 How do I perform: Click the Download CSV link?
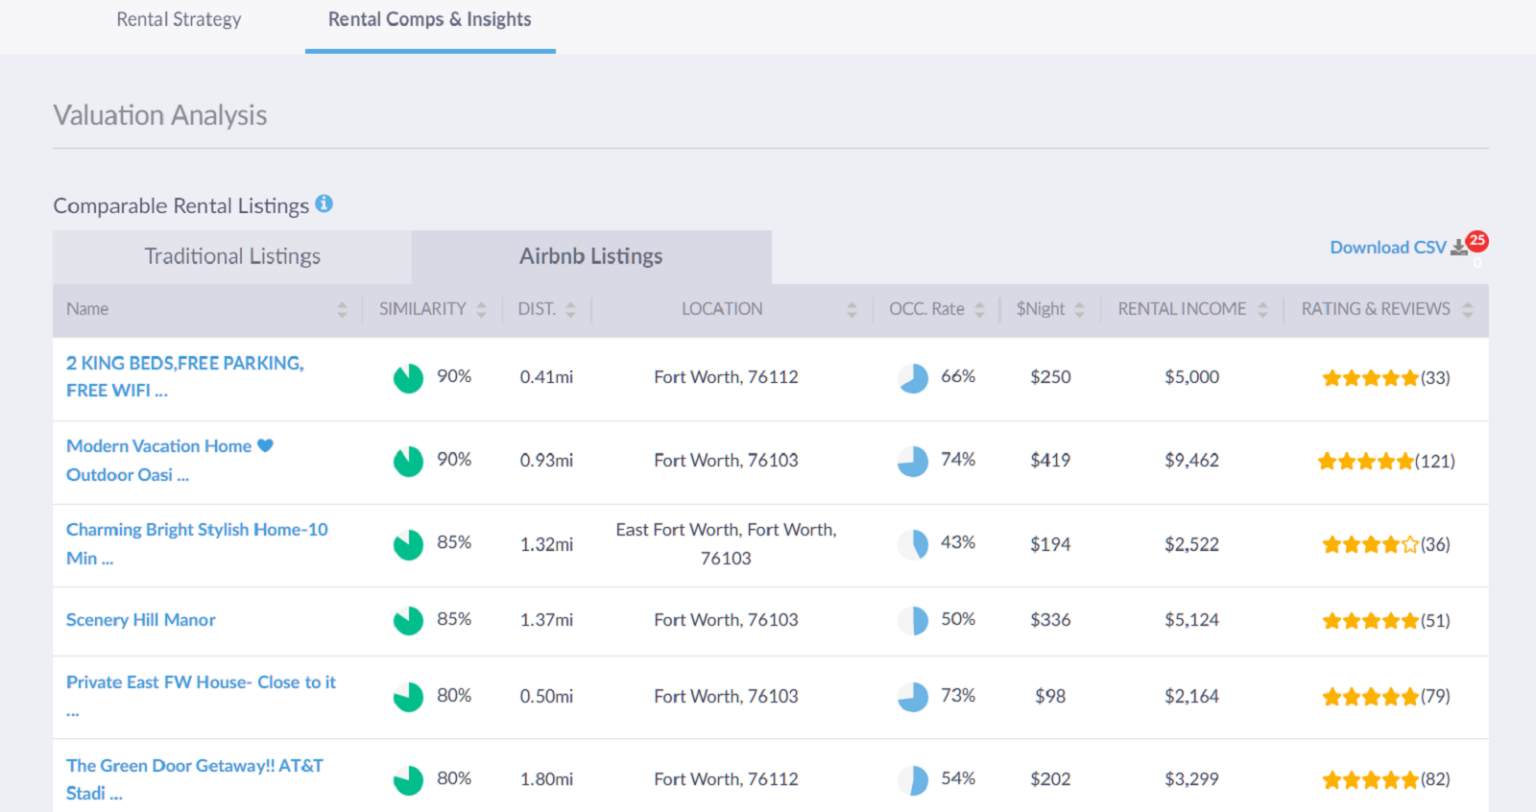1387,247
